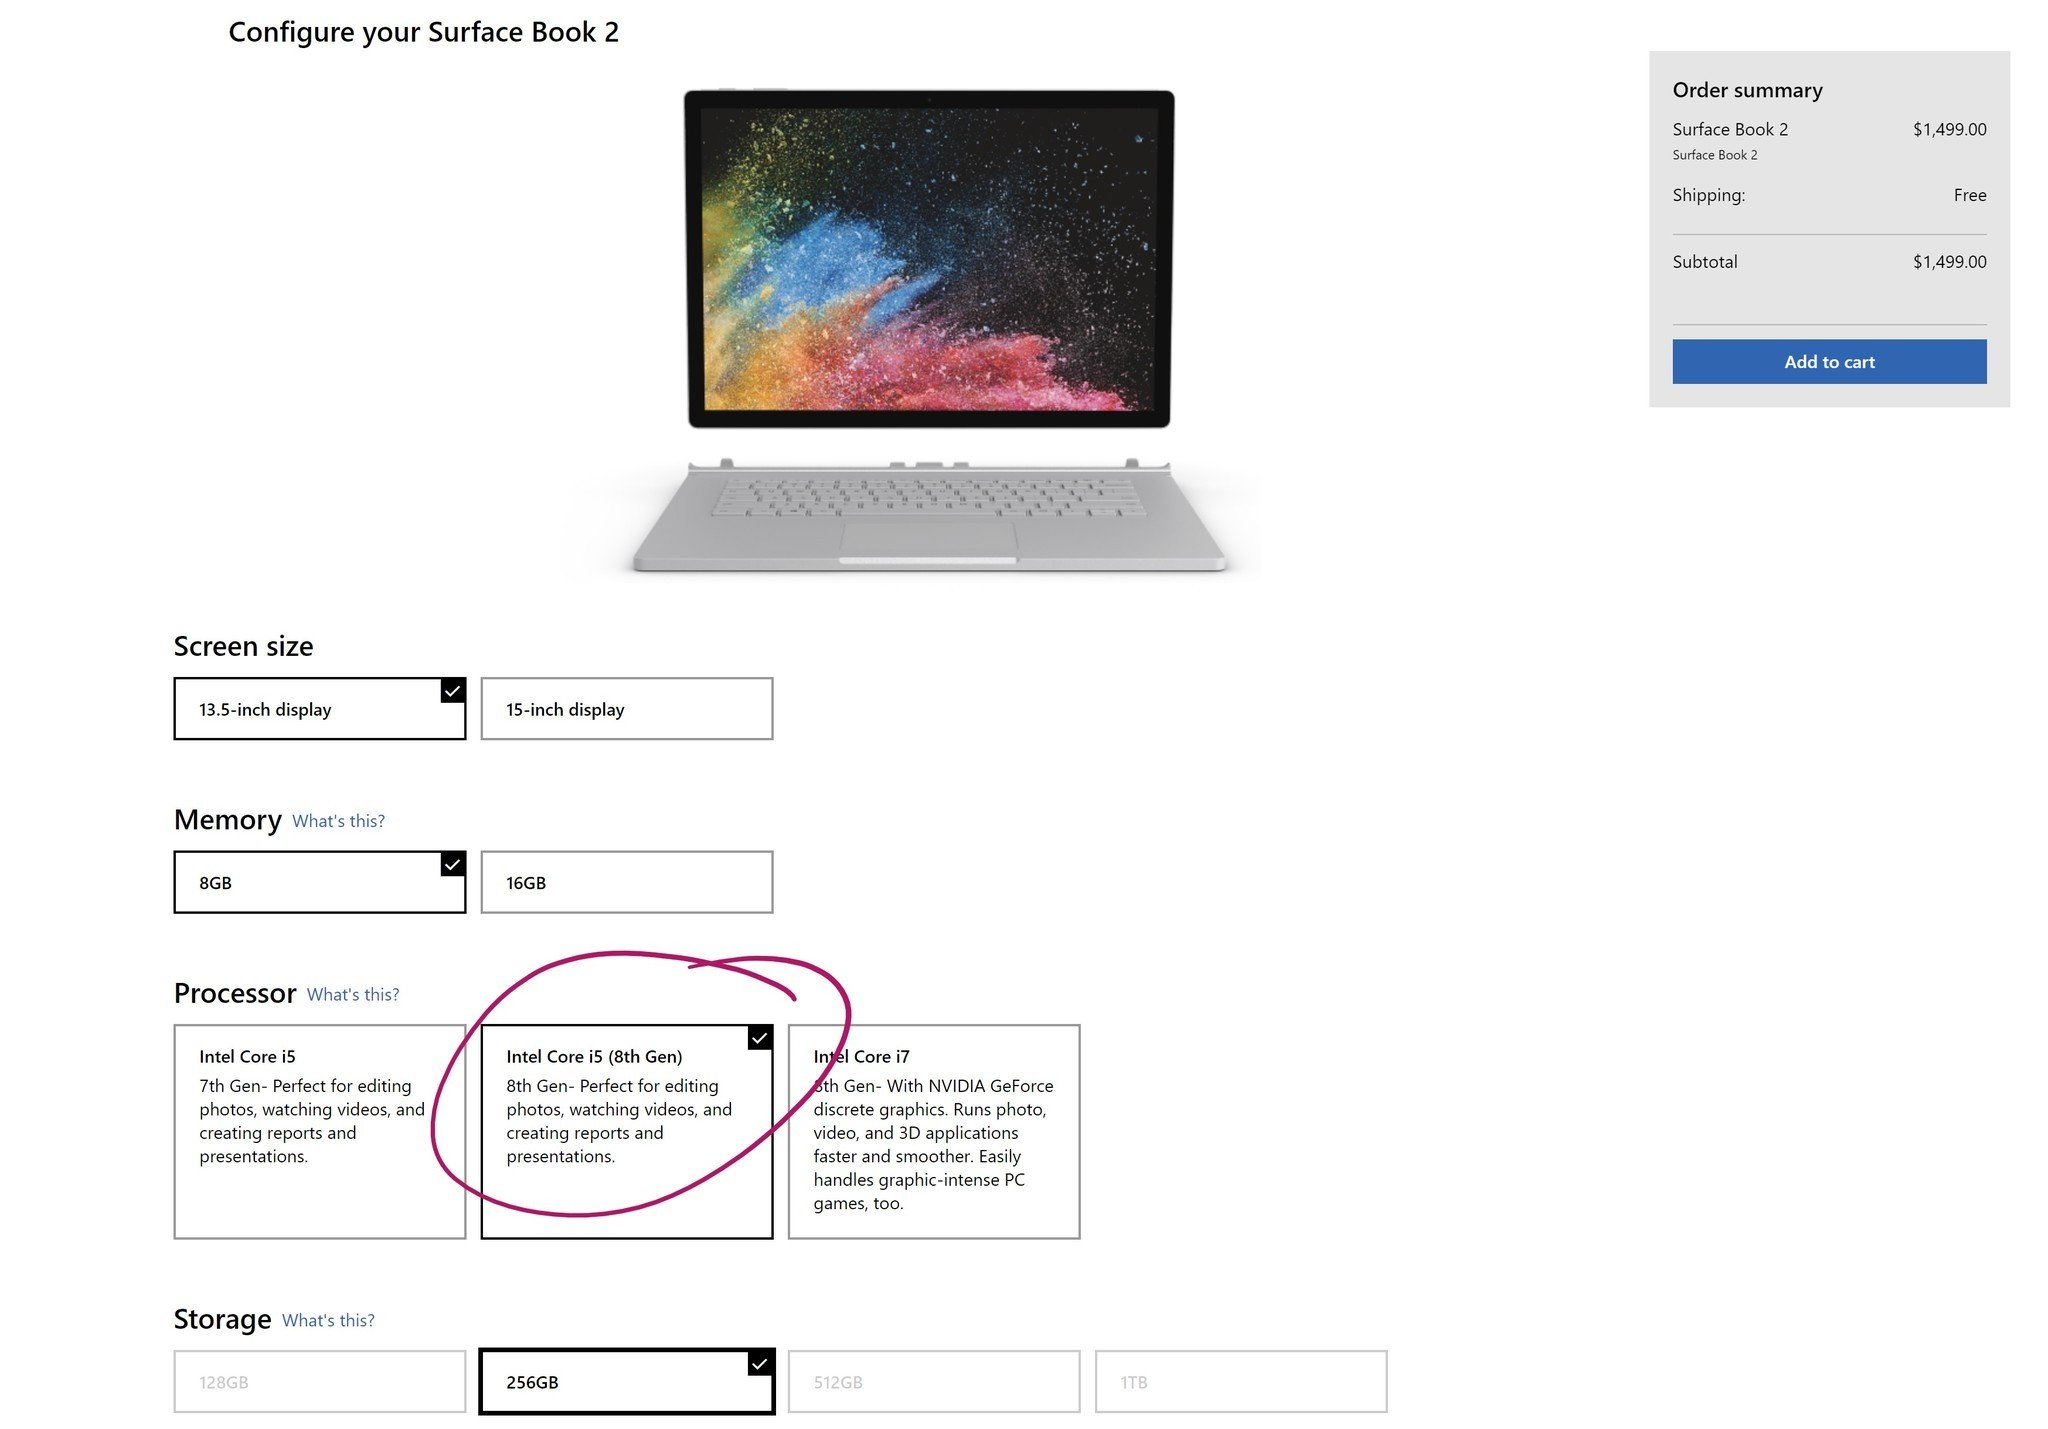Open the What's this storage link

(x=327, y=1318)
